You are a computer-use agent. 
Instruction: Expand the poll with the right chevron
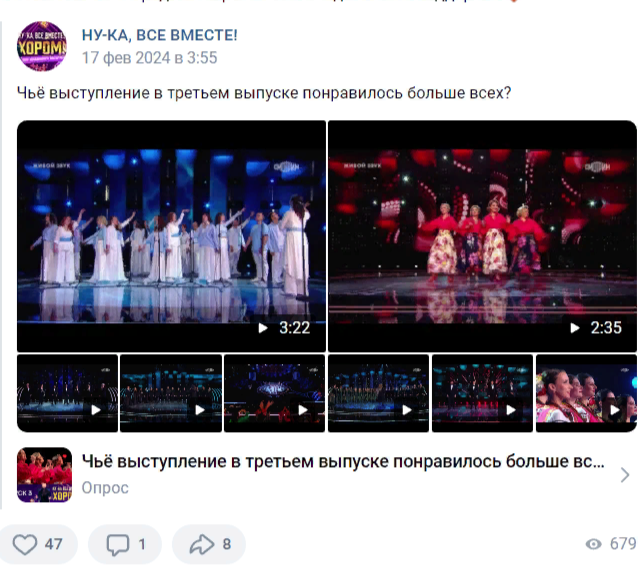tap(625, 475)
